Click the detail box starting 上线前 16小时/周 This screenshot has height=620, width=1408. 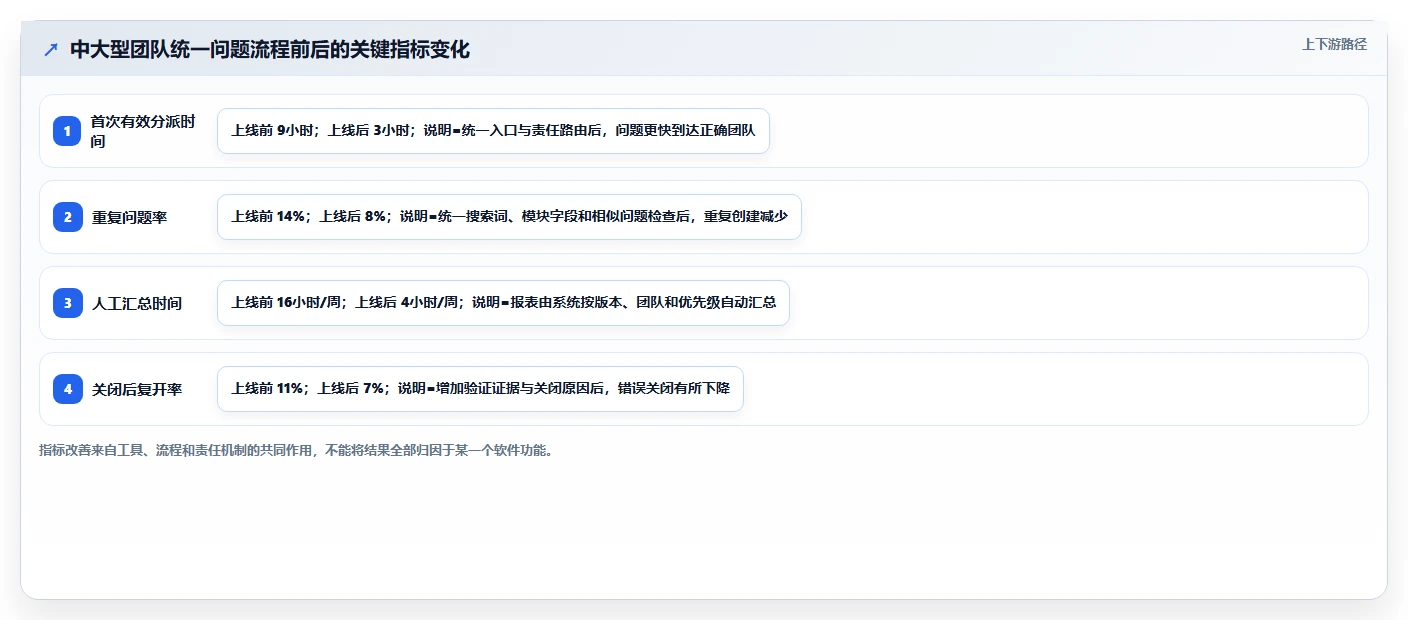(503, 303)
